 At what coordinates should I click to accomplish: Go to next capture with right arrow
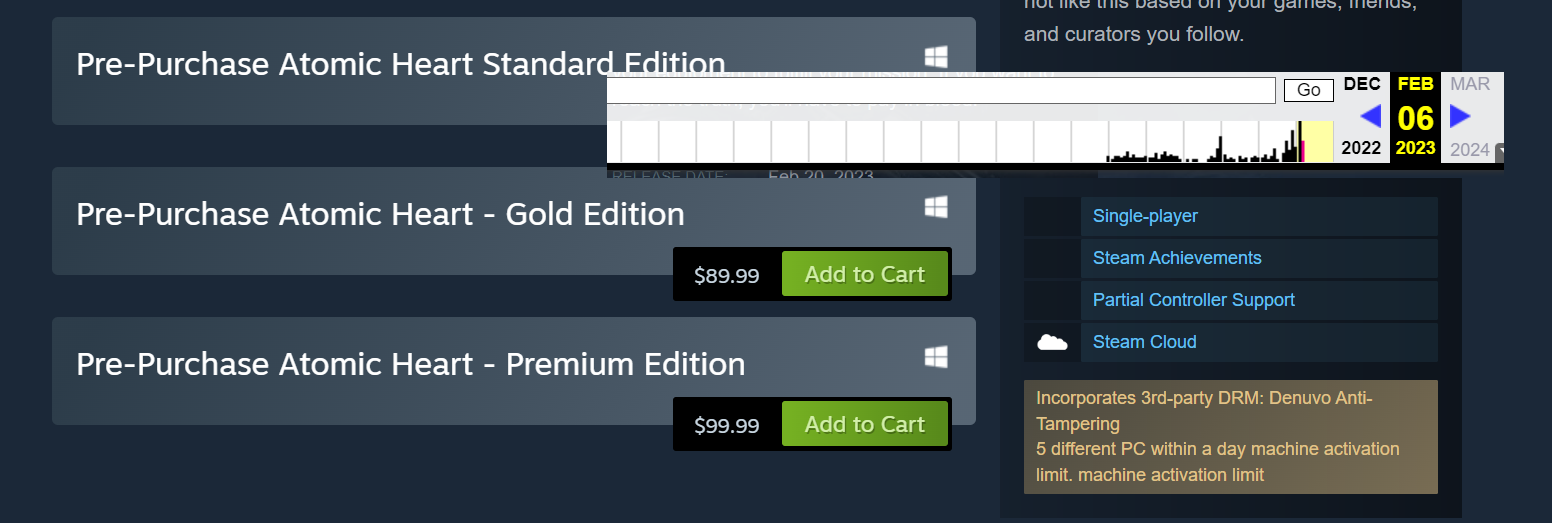1460,116
